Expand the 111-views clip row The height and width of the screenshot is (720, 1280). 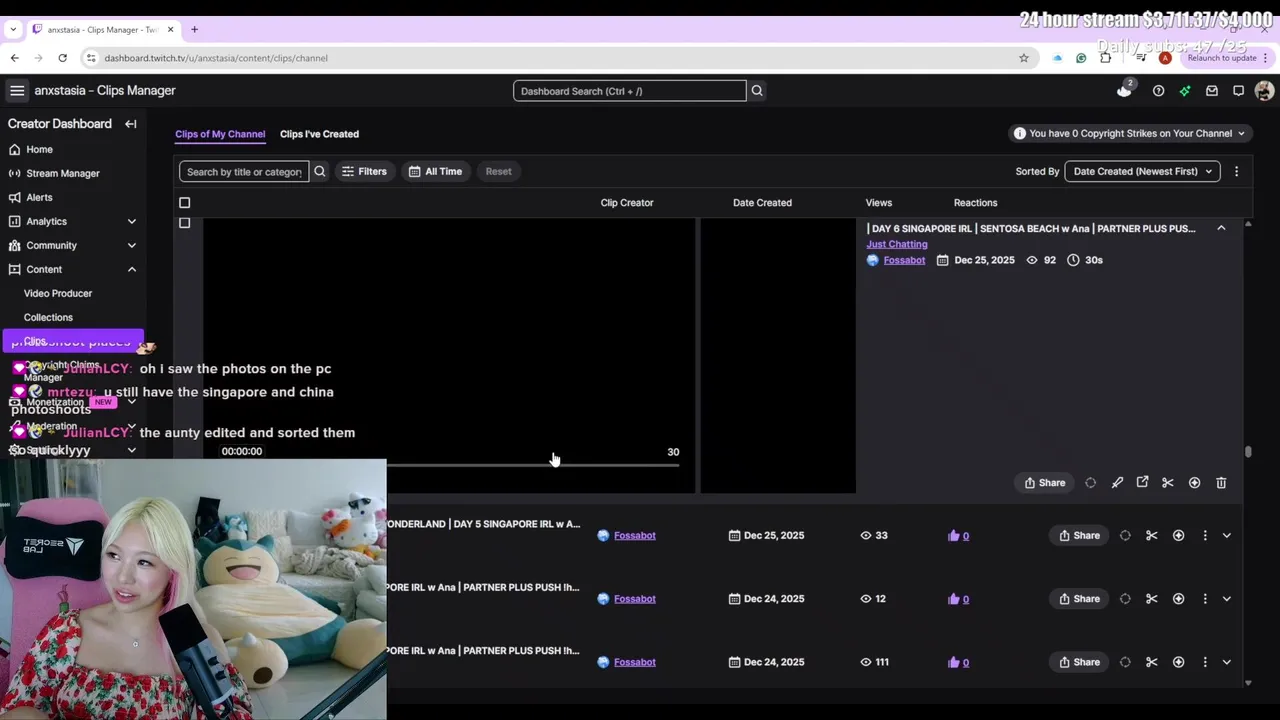pos(1227,662)
